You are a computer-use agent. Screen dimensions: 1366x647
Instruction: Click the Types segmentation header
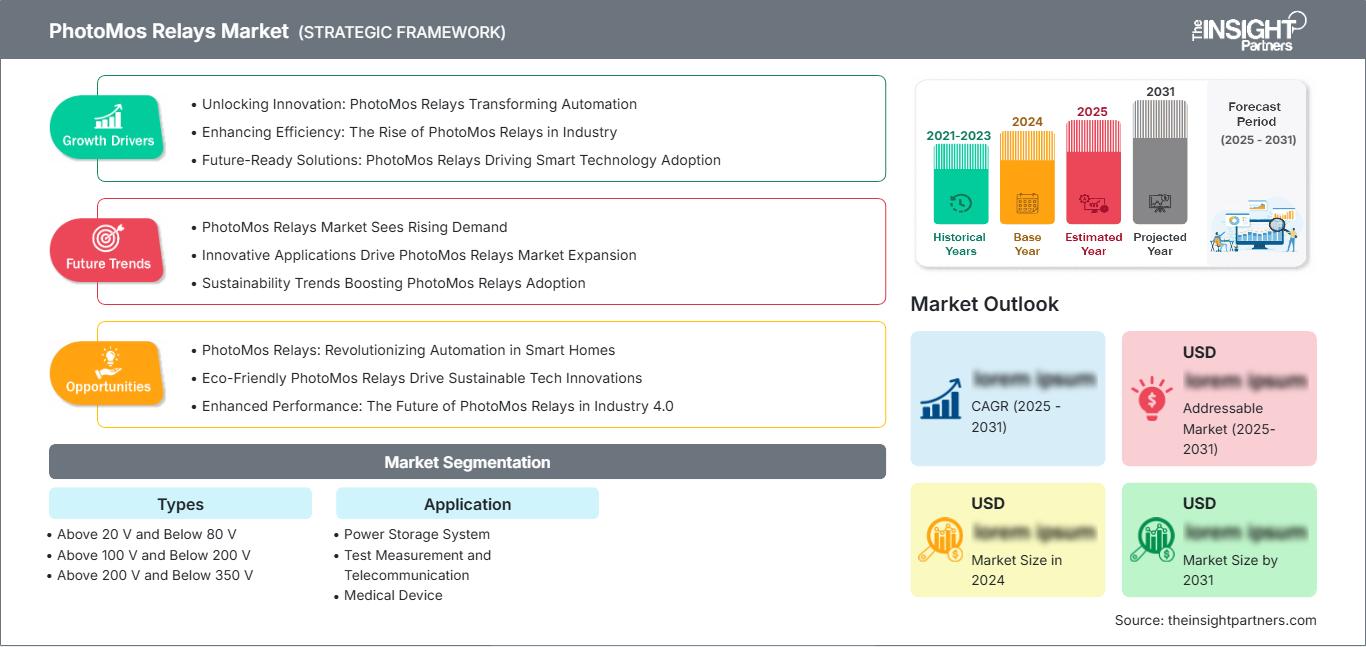click(x=180, y=504)
